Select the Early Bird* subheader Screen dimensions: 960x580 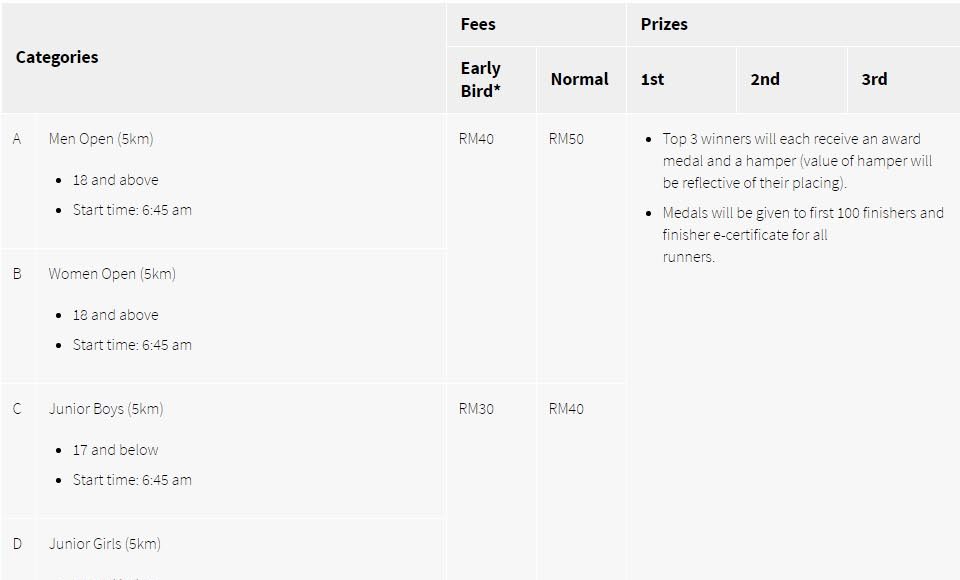point(481,79)
